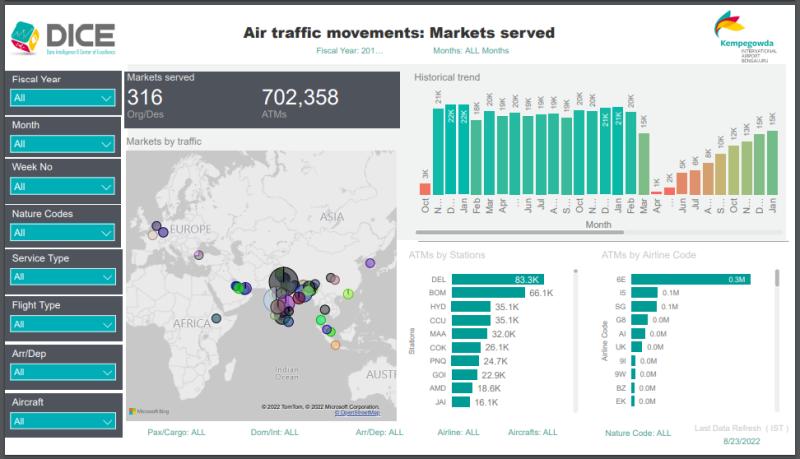Click the DICE logo icon
Screen dimensions: 800x459
click(x=23, y=39)
